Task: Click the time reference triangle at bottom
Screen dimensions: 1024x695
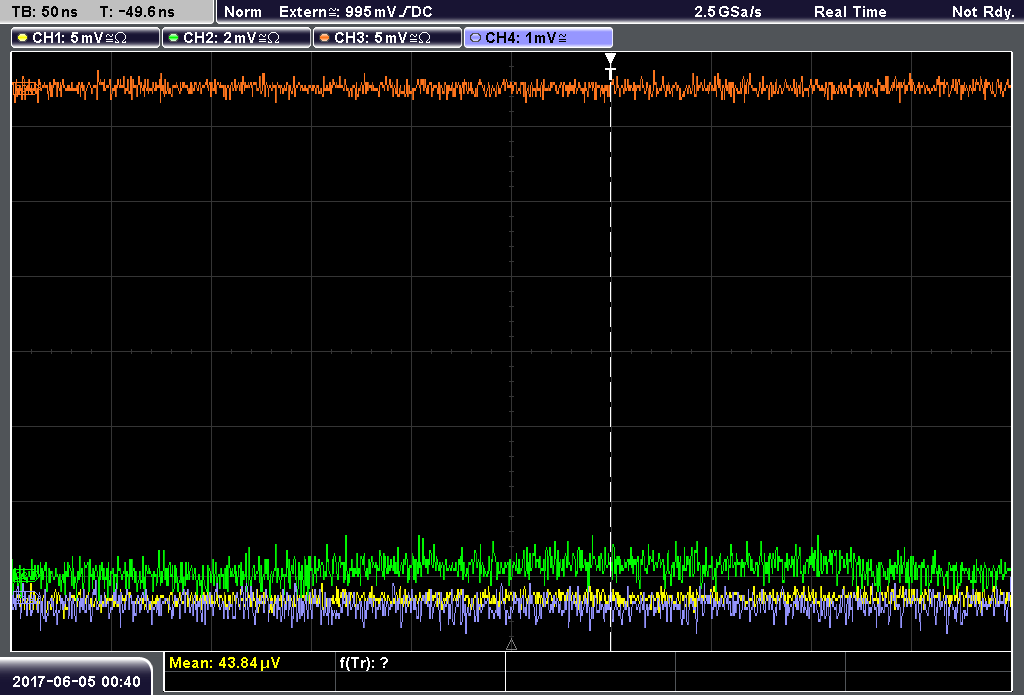Action: point(511,645)
